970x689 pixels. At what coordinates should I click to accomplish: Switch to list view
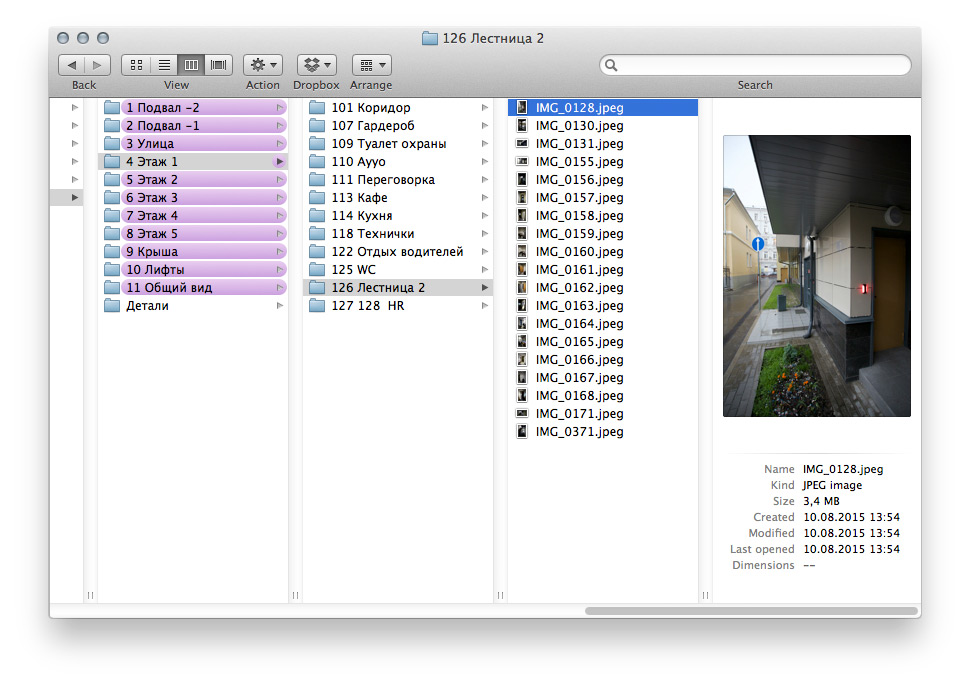pyautogui.click(x=163, y=65)
